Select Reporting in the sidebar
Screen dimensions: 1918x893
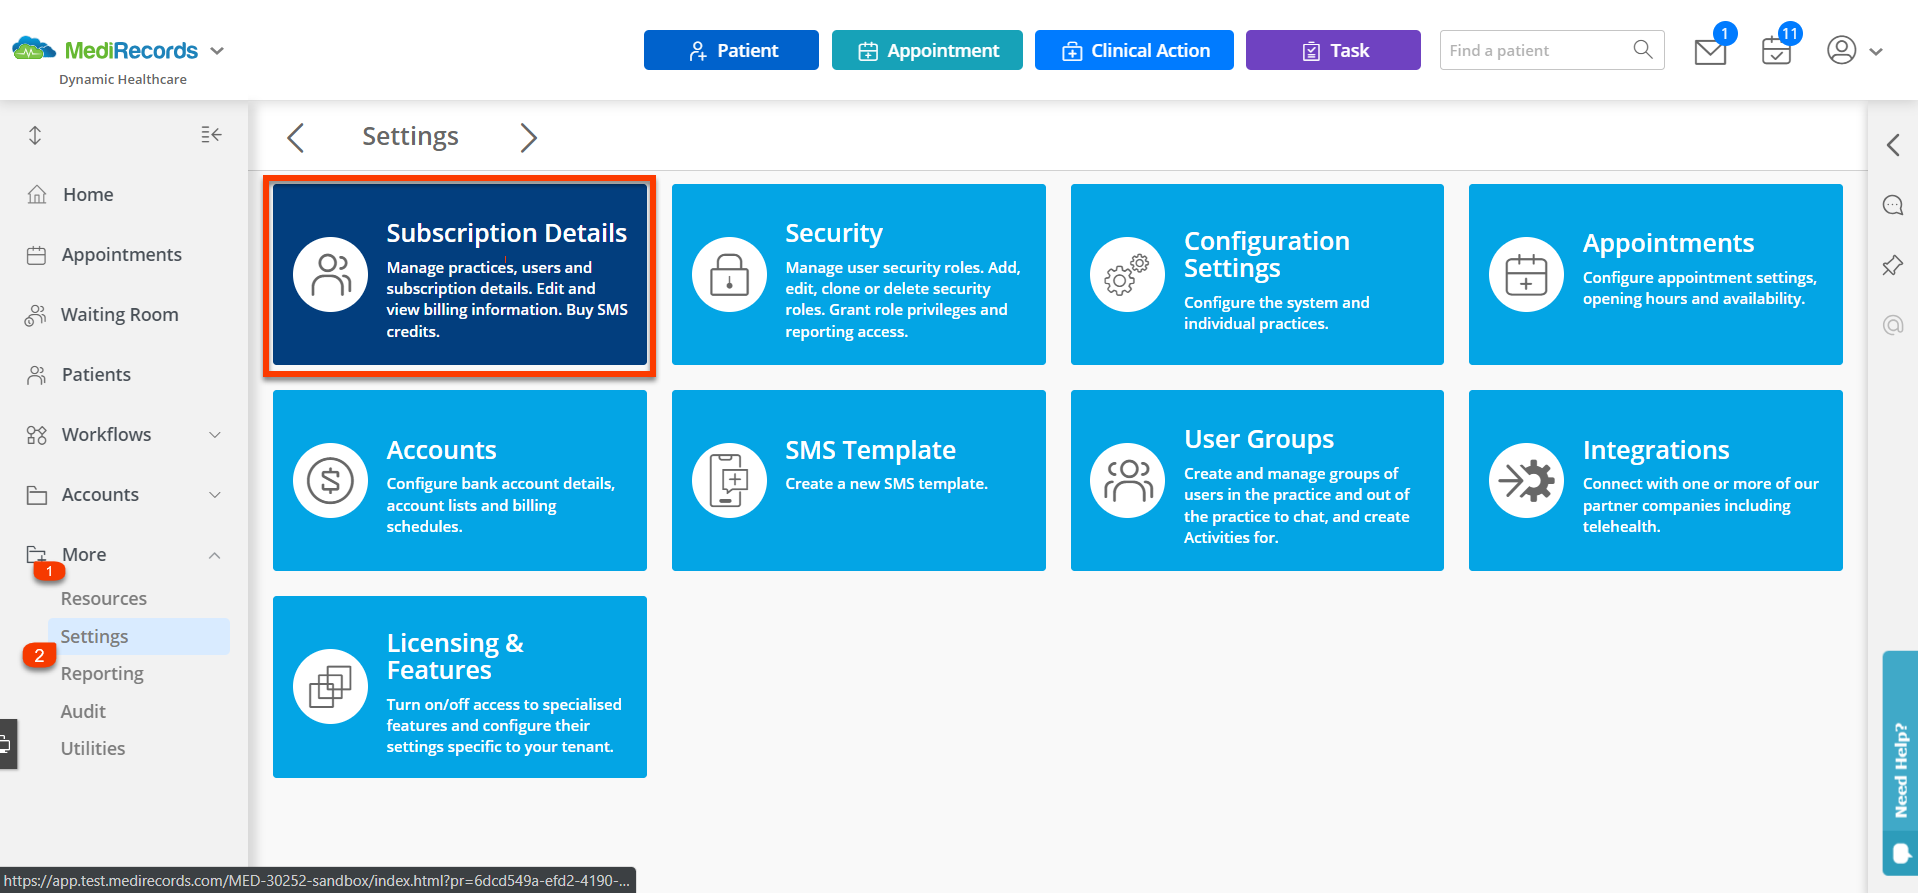[x=102, y=674]
